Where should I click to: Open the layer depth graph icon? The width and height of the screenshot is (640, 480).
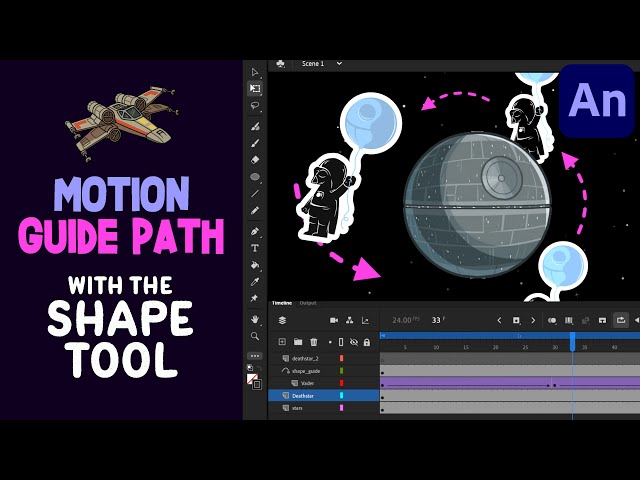(x=365, y=320)
